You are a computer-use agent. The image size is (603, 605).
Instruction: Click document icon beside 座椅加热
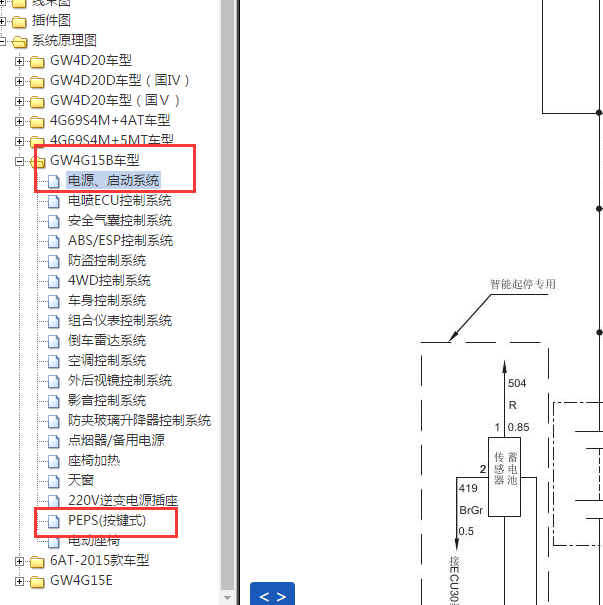tap(54, 461)
